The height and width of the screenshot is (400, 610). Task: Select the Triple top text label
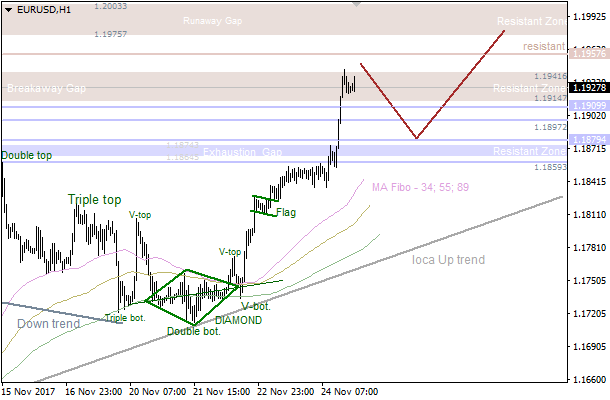(x=94, y=200)
